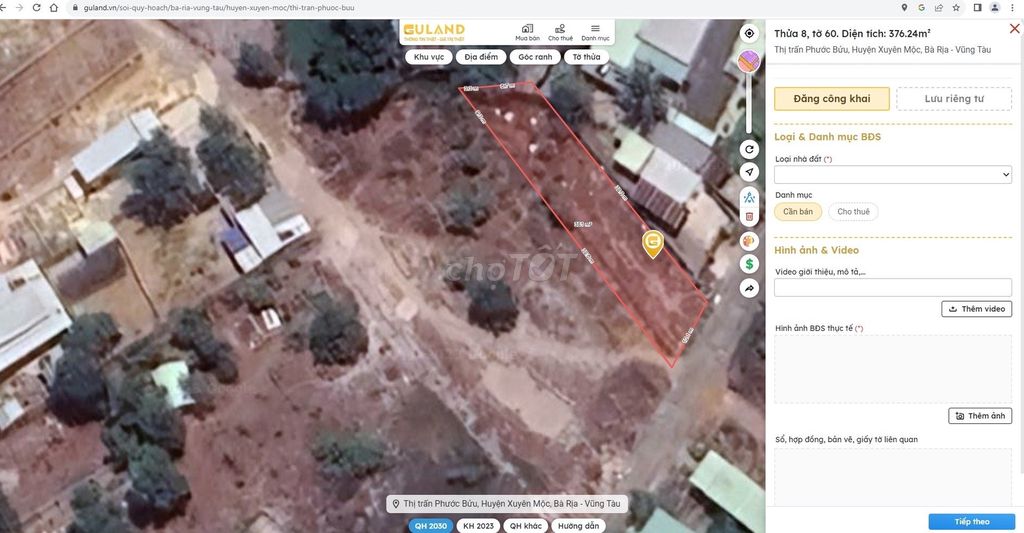Screen dimensions: 1024x533
Task: Open the Mua bán menu item
Action: pyautogui.click(x=527, y=32)
